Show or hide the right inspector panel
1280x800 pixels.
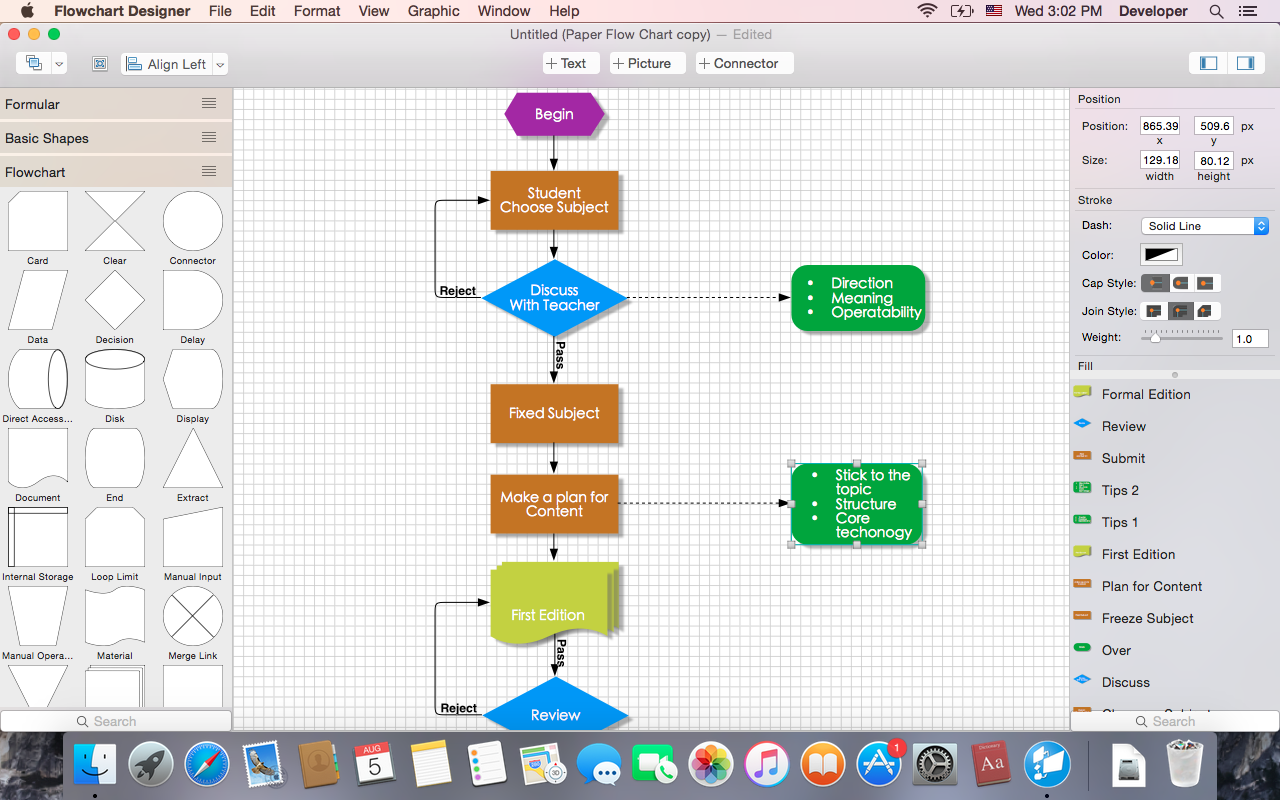(x=1245, y=63)
